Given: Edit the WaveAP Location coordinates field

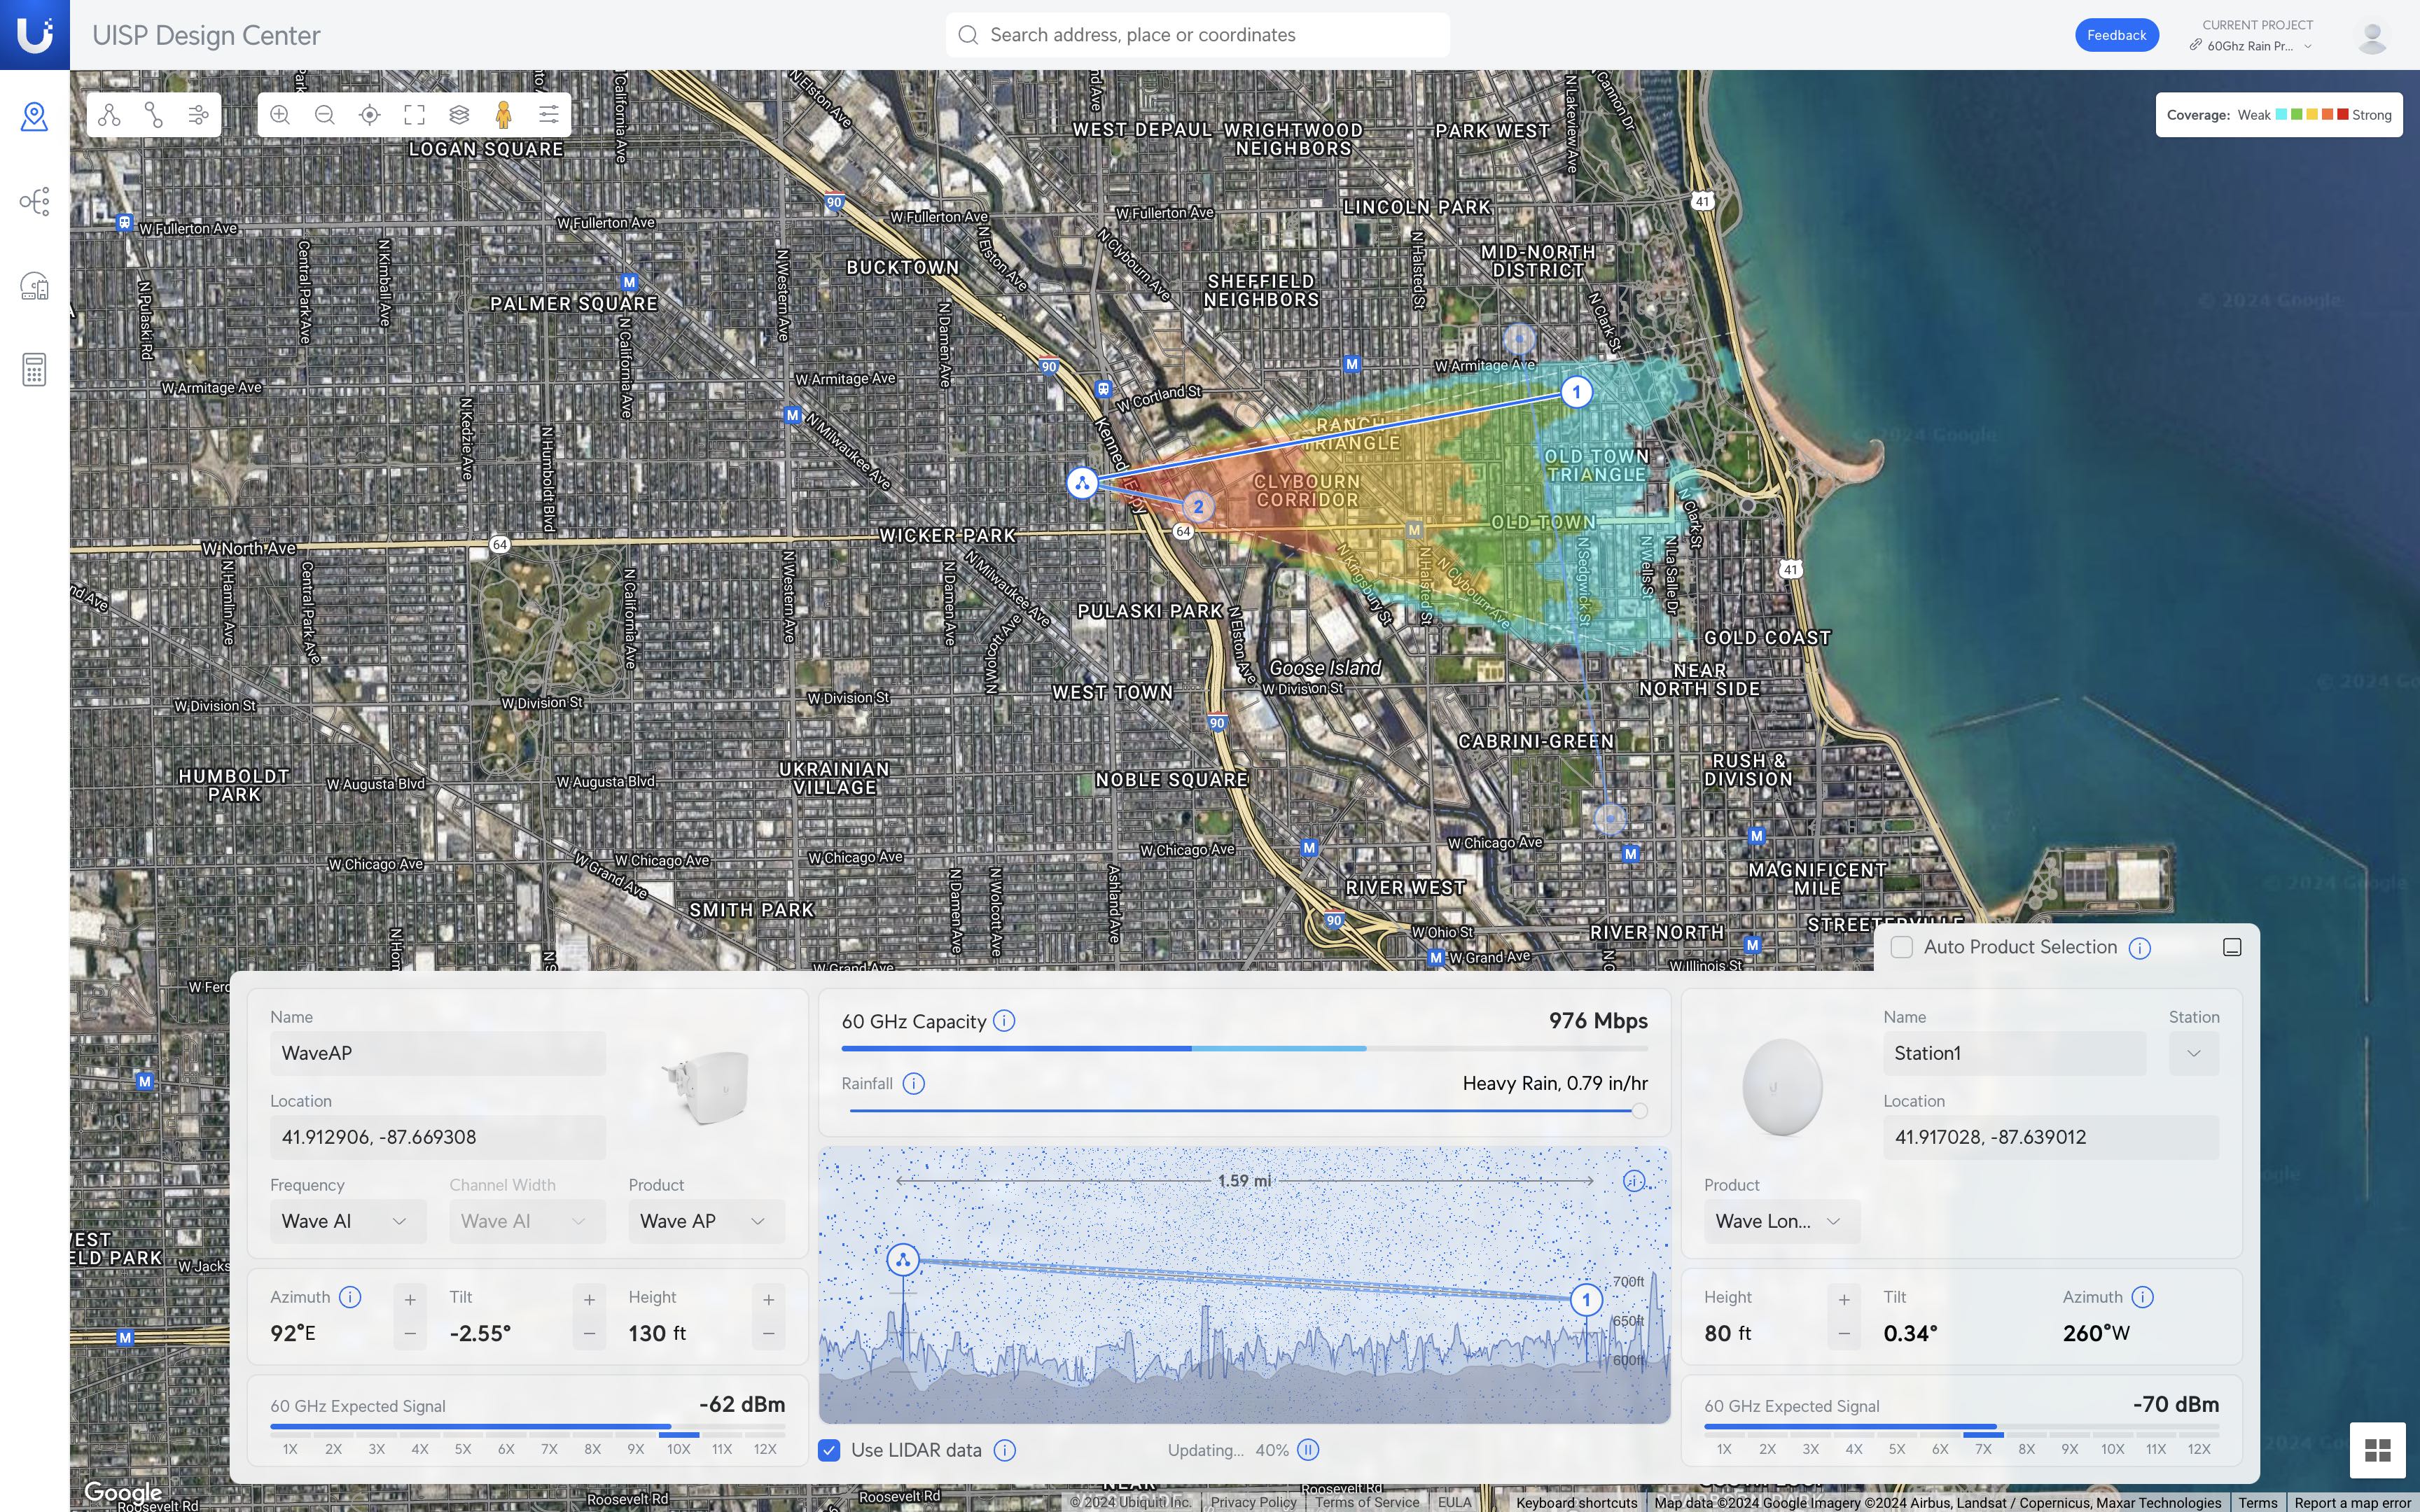Looking at the screenshot, I should (437, 1137).
